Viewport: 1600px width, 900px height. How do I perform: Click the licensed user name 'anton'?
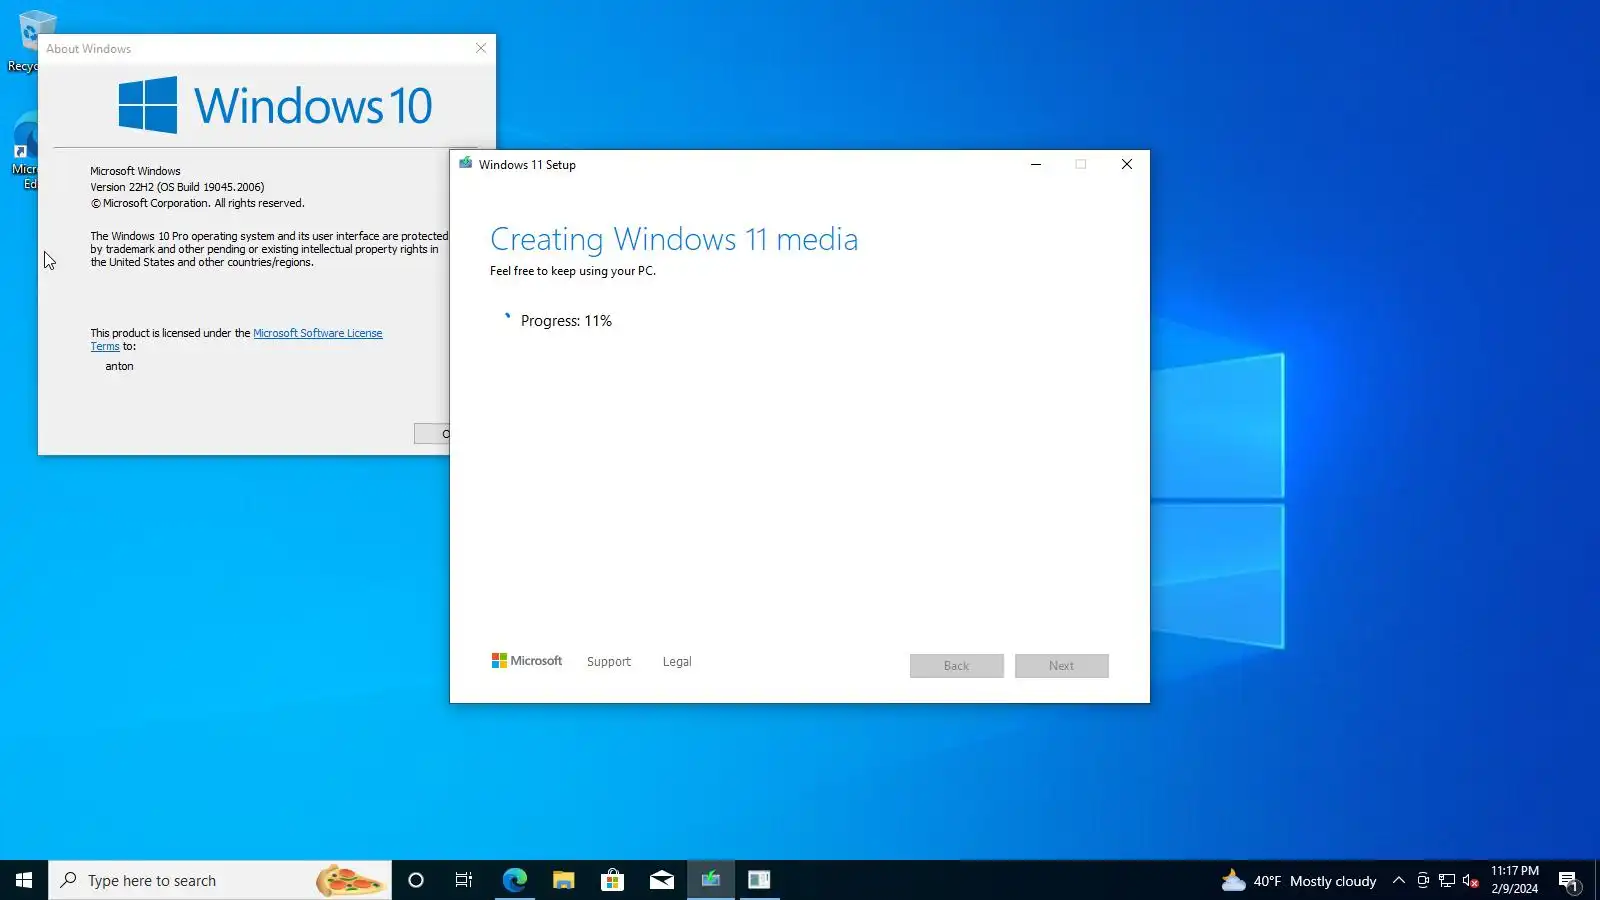coord(119,366)
